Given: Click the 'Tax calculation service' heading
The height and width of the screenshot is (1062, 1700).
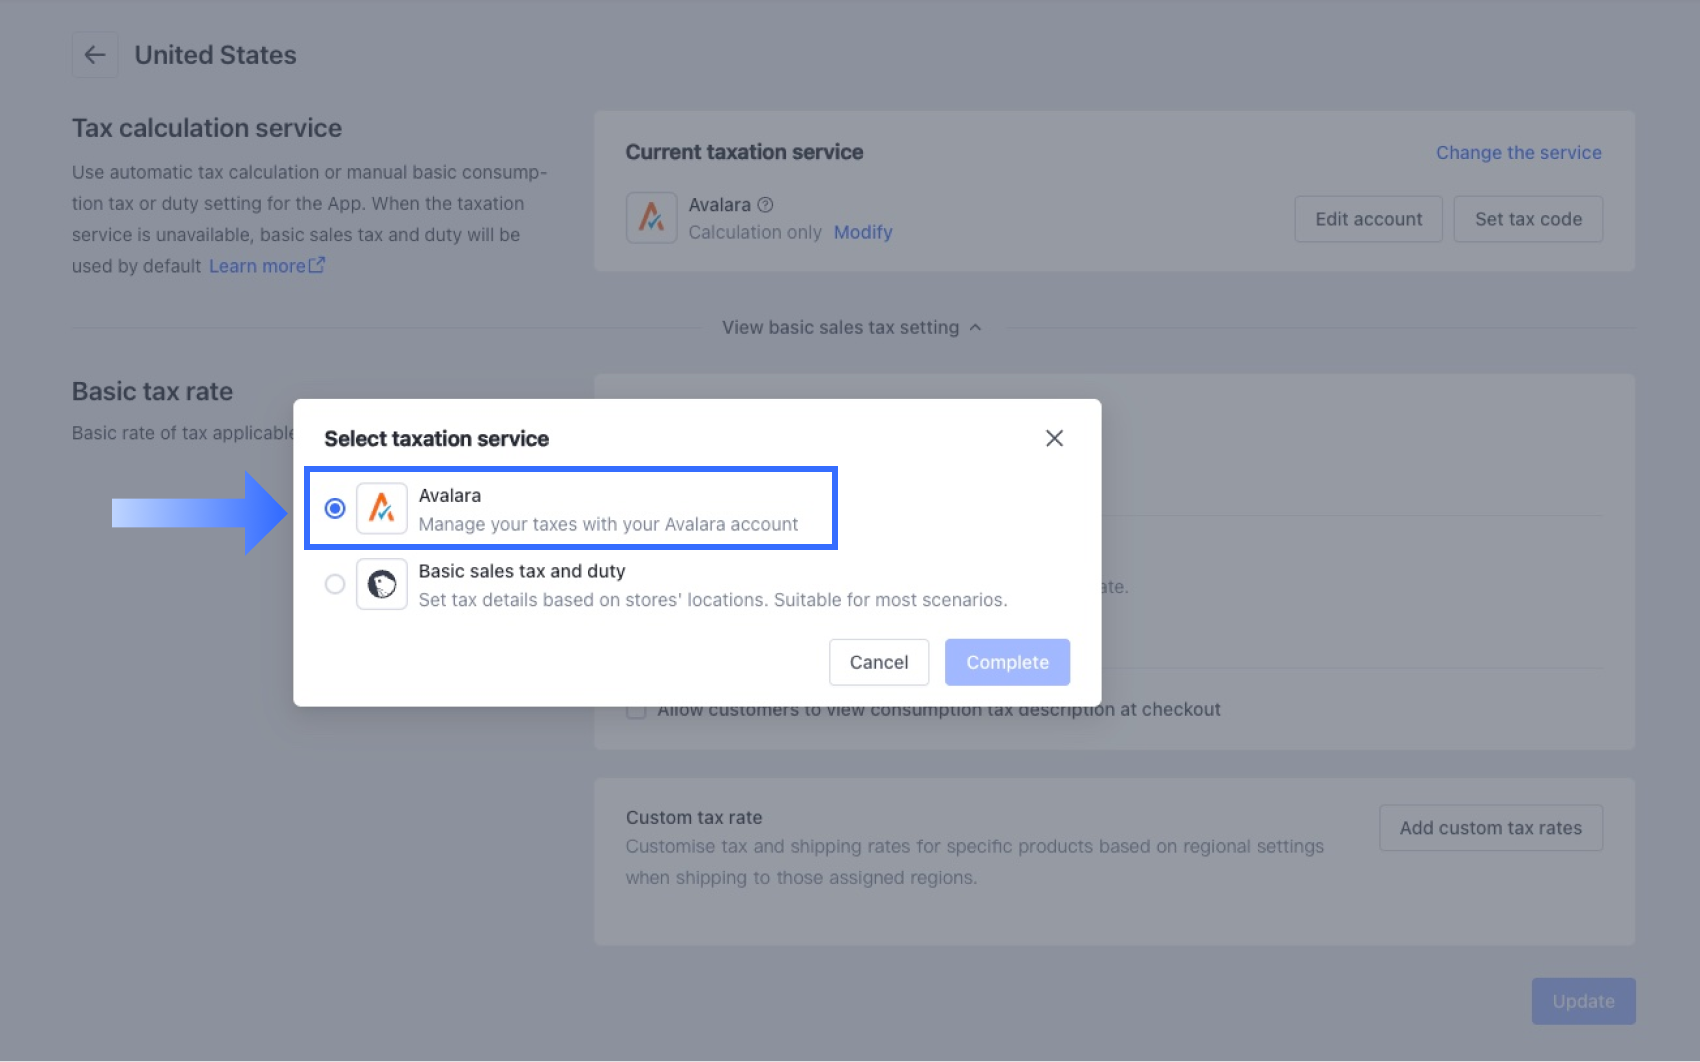Looking at the screenshot, I should click(x=207, y=128).
